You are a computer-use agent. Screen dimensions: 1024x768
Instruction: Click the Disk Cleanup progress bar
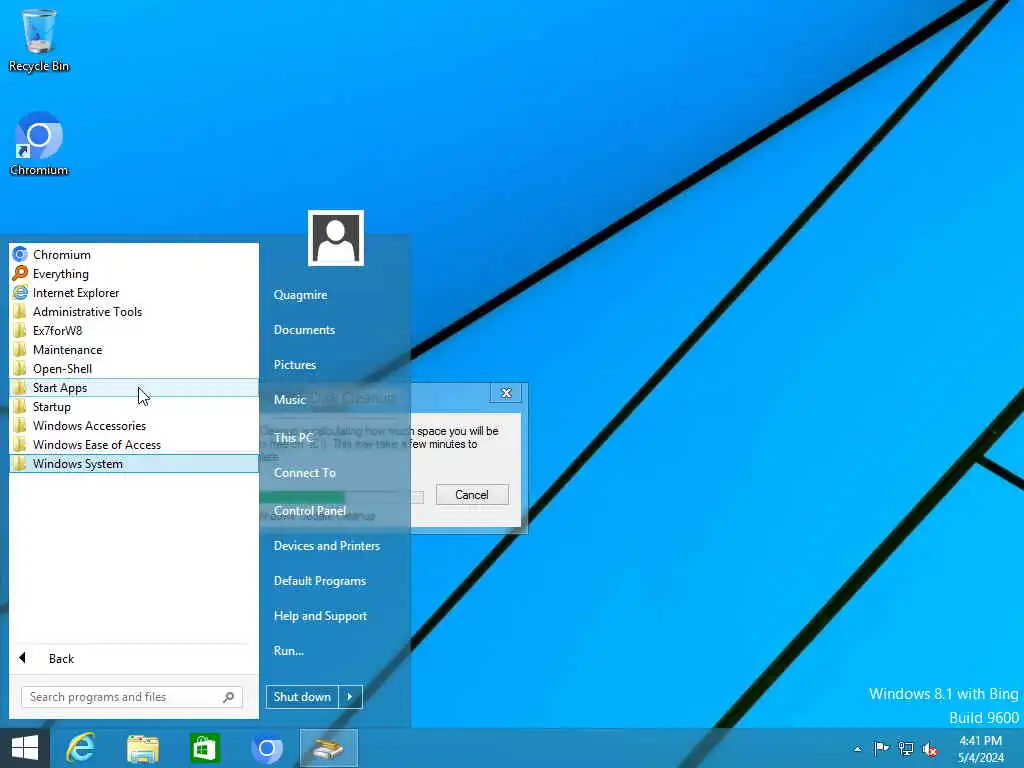342,498
